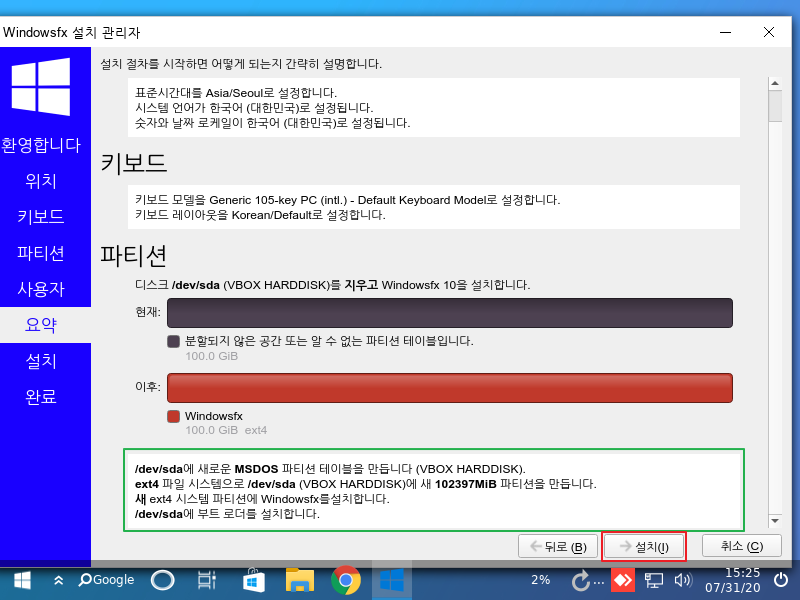Click the Asia/Seoul timezone line
This screenshot has width=800, height=600.
click(236, 93)
